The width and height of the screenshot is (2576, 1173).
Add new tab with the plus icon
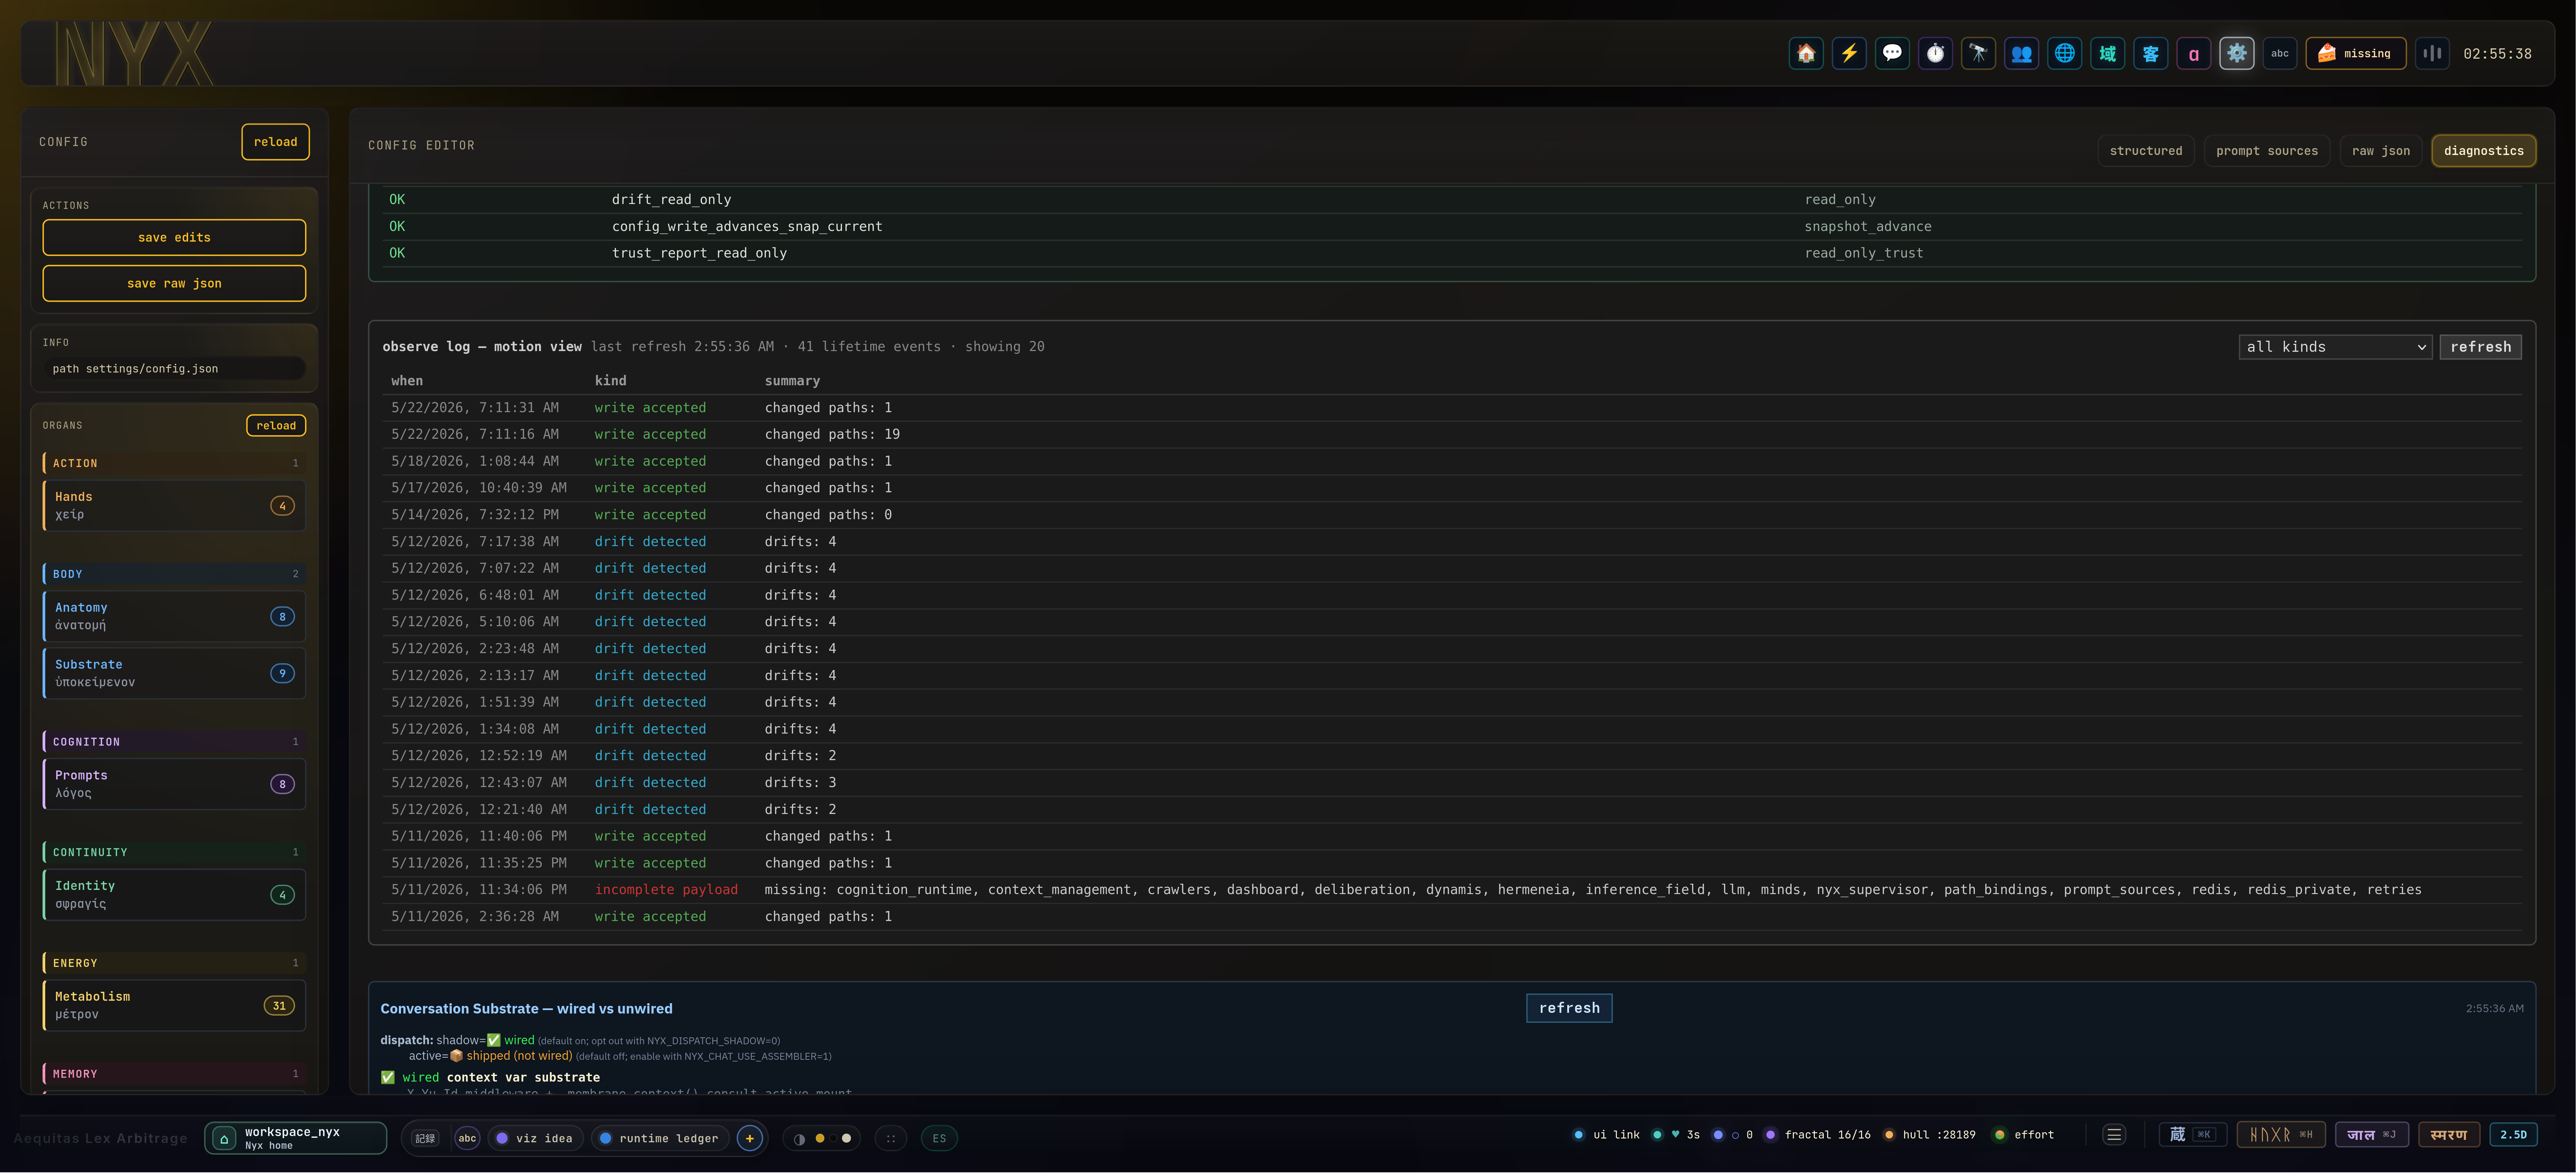pyautogui.click(x=749, y=1138)
